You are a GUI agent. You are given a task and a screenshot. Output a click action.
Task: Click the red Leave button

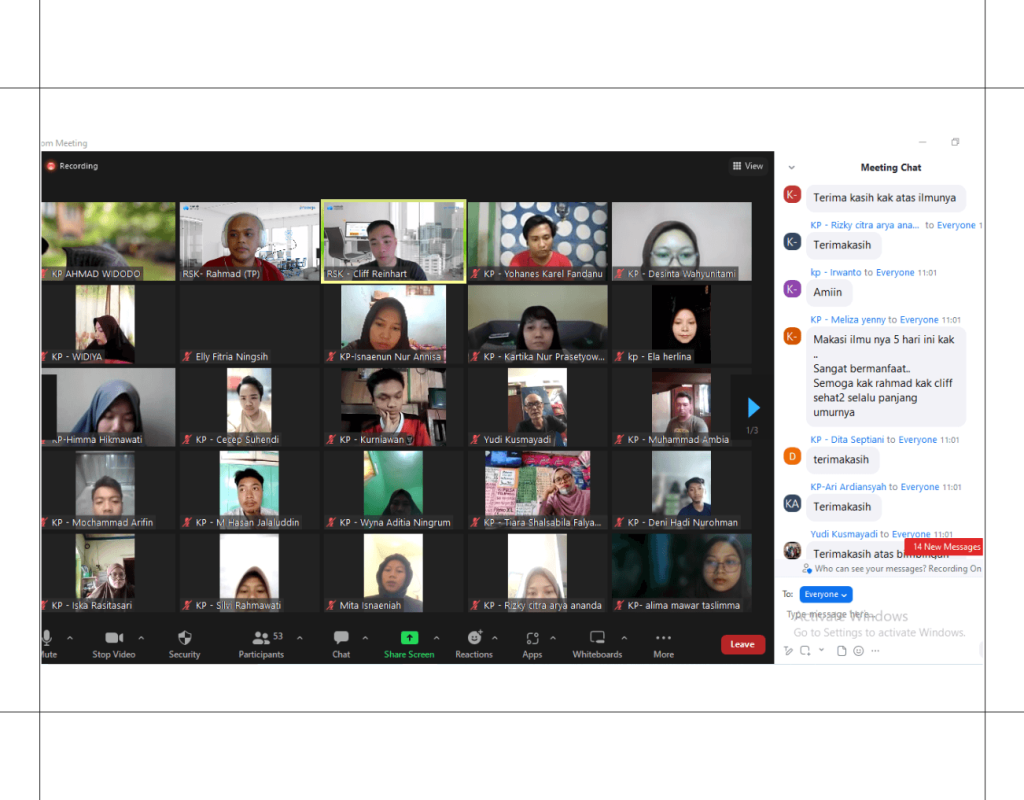742,645
